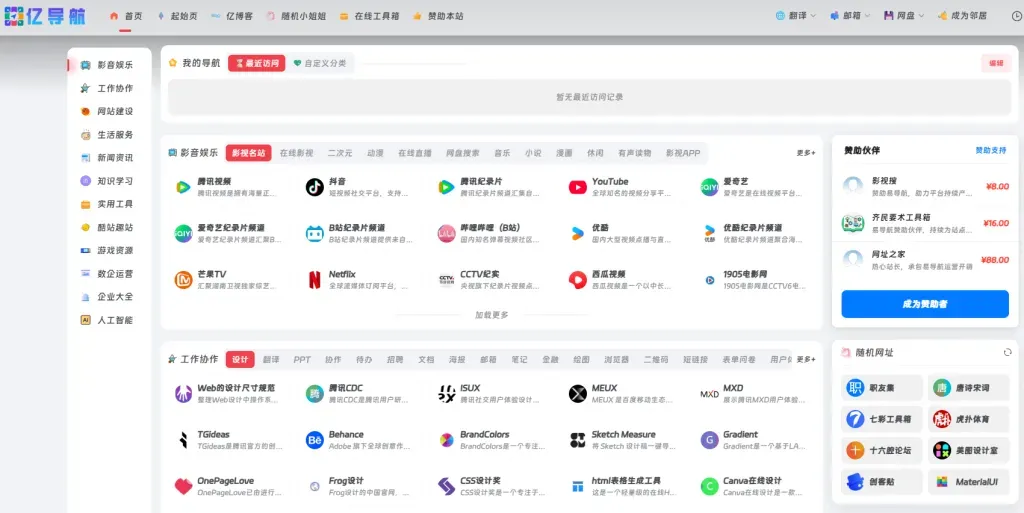Viewport: 1024px width, 513px height.
Task: Open the 虎扑体育 random site card
Action: click(x=968, y=419)
